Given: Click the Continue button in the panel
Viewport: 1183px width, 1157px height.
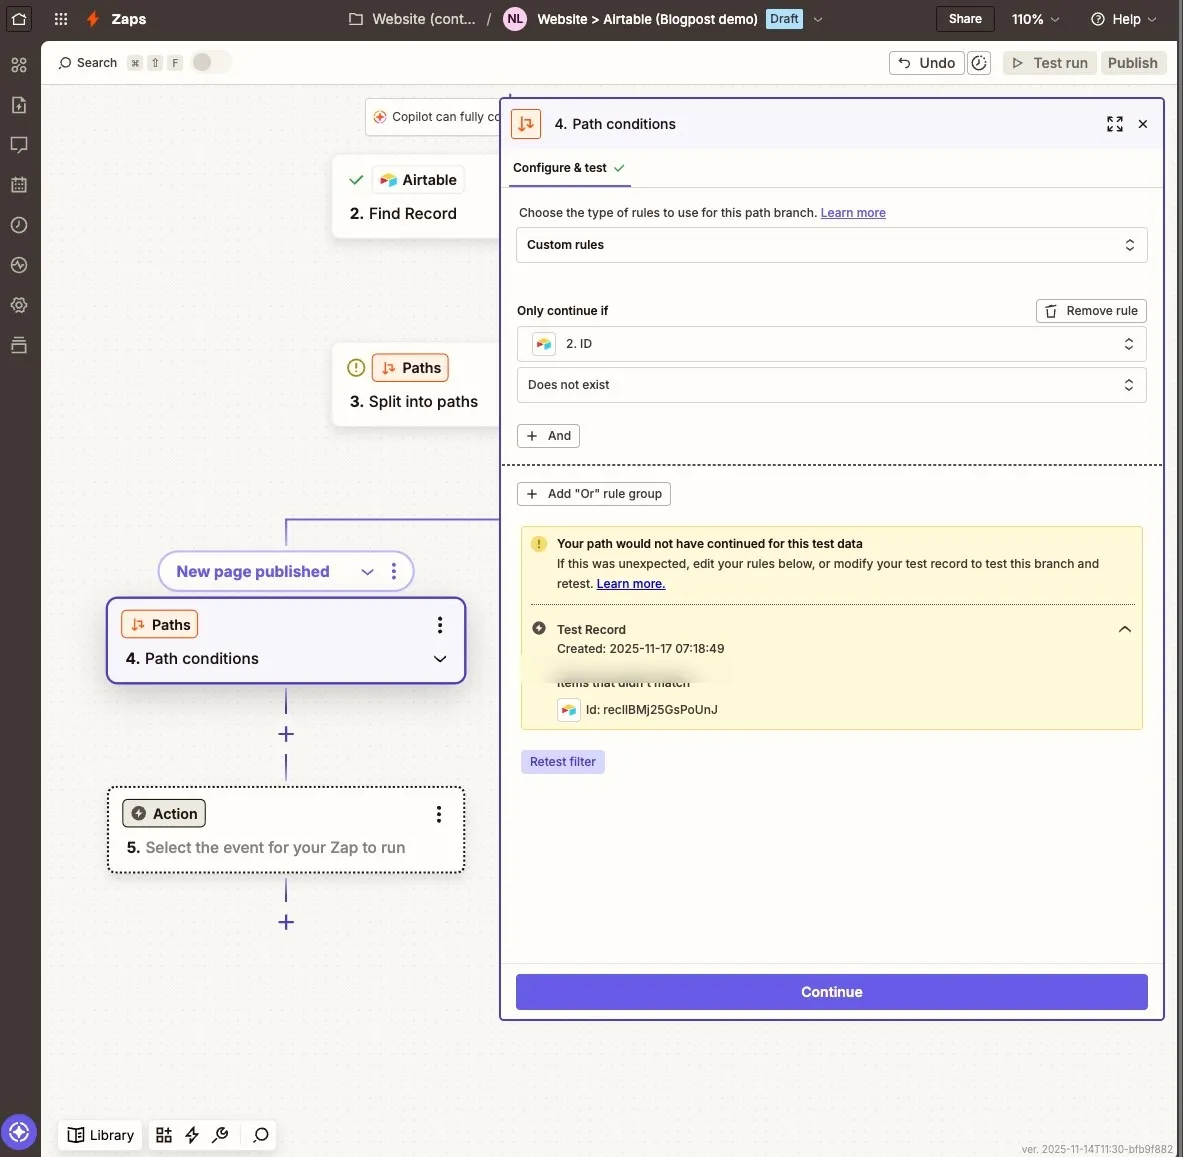Looking at the screenshot, I should point(830,991).
